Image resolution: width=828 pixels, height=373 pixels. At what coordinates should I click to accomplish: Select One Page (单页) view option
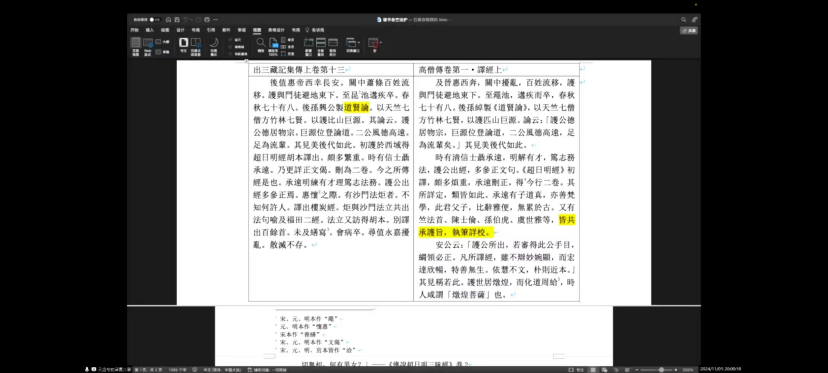click(x=288, y=40)
